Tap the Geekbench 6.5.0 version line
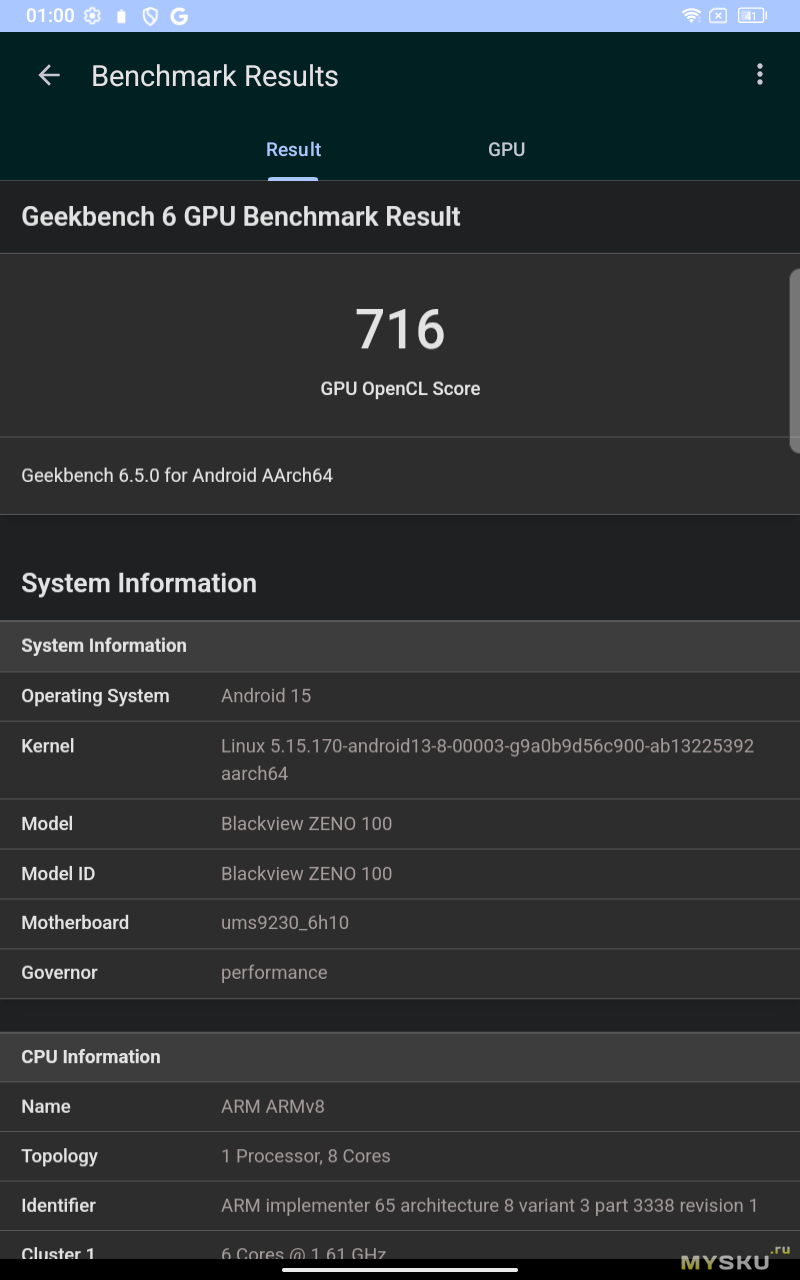The image size is (800, 1280). pos(177,476)
